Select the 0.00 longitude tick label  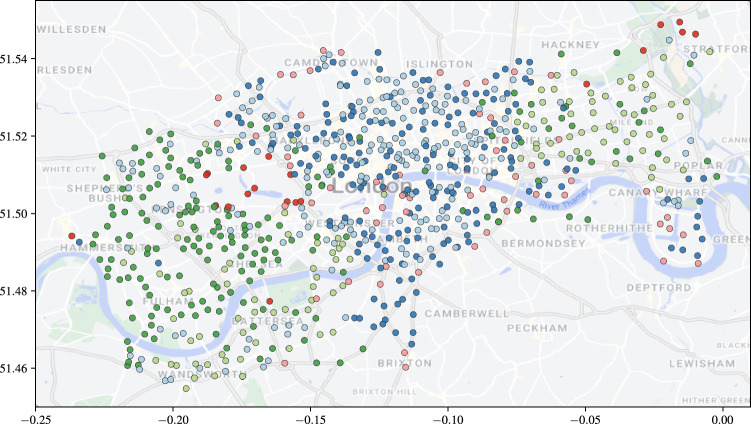pos(723,420)
